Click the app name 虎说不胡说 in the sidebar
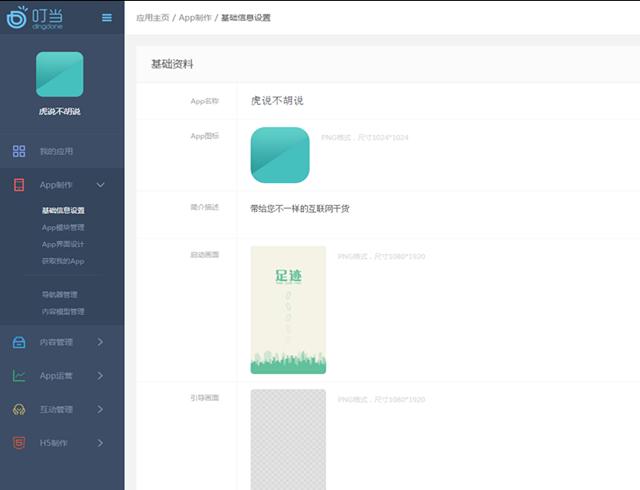This screenshot has height=490, width=640. coord(60,111)
